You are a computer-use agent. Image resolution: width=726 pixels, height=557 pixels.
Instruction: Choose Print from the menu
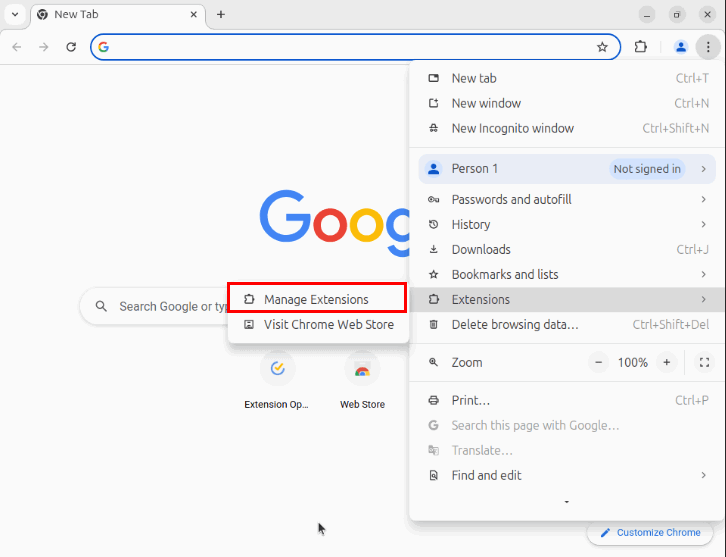[567, 401]
